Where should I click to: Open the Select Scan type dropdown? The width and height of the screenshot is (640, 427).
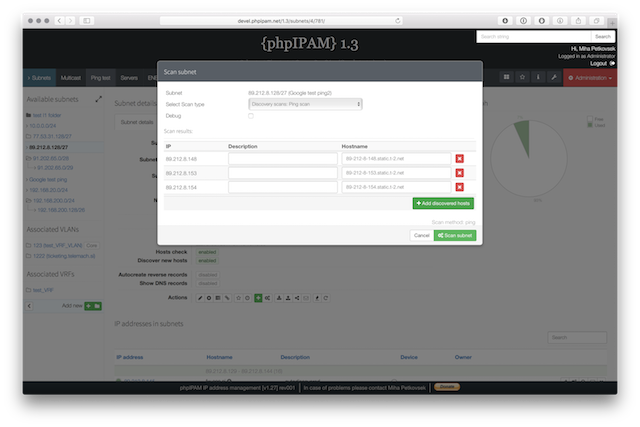tap(304, 104)
